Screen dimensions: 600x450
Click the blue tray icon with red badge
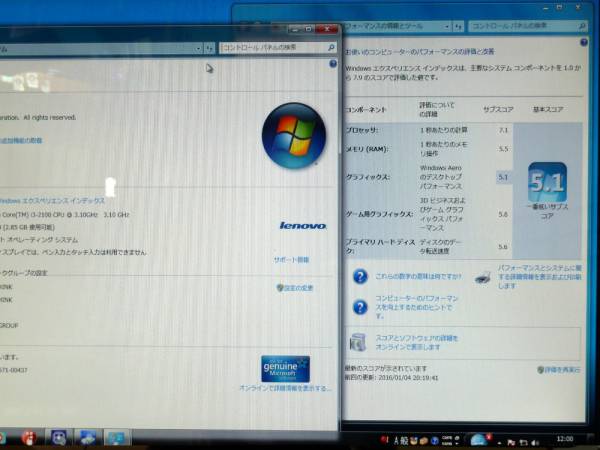[480, 440]
